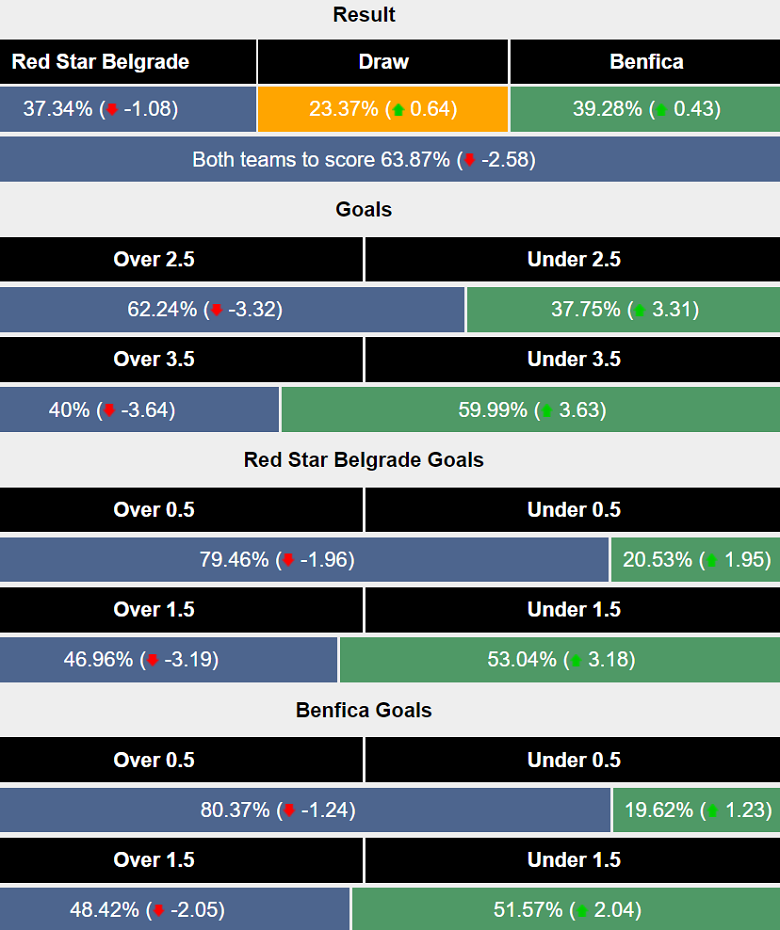Image resolution: width=780 pixels, height=930 pixels.
Task: Click red arrow in Both teams to score
Action: tap(469, 160)
